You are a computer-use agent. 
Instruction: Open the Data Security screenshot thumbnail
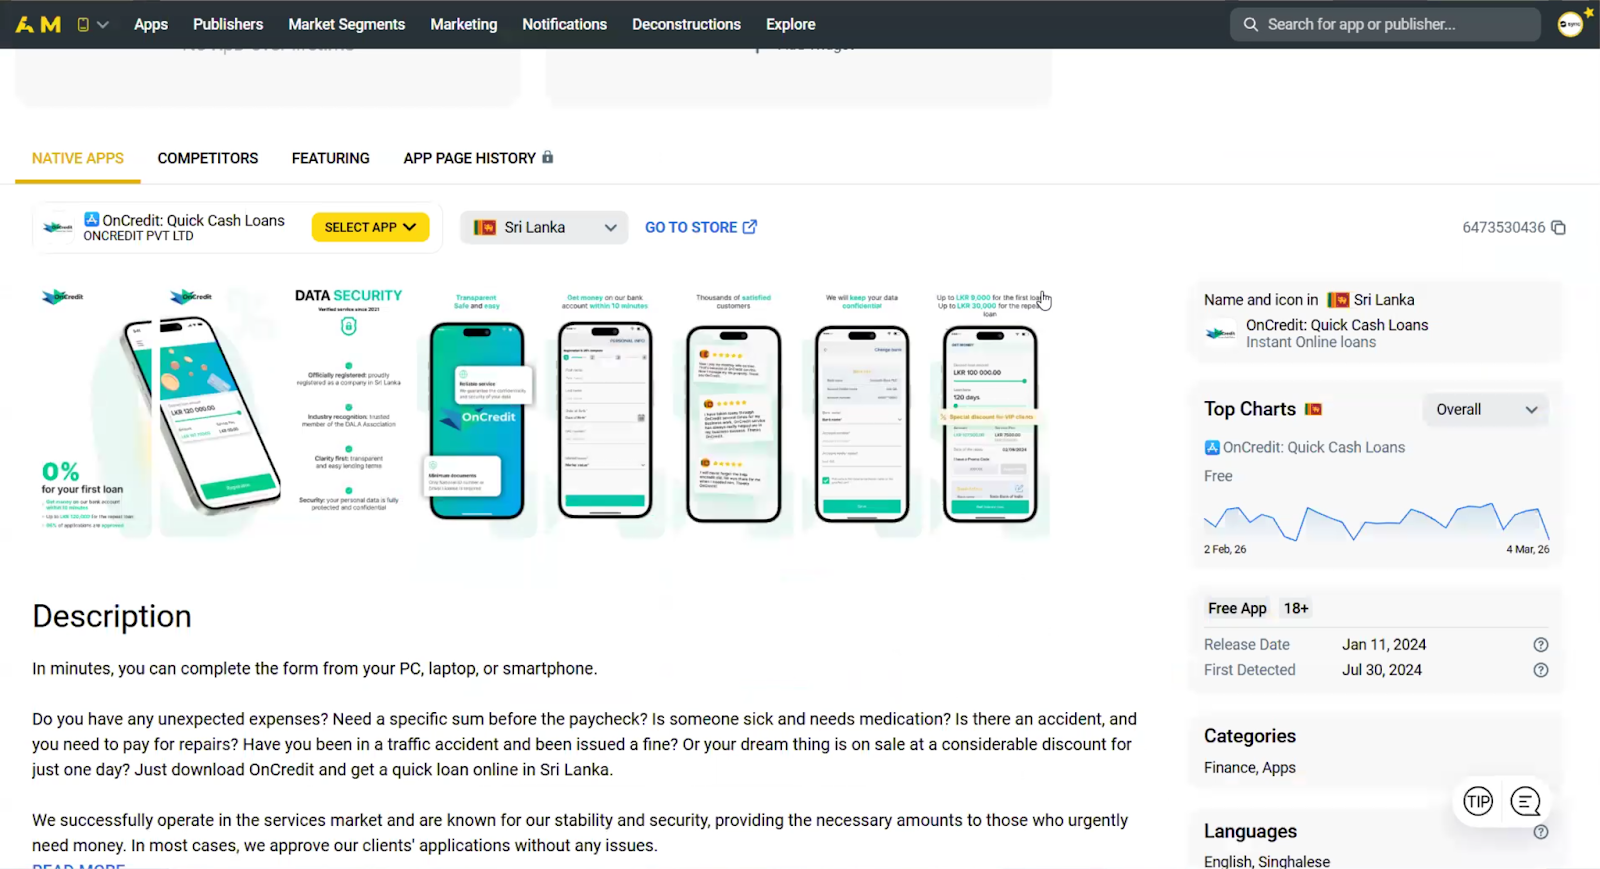tap(348, 405)
